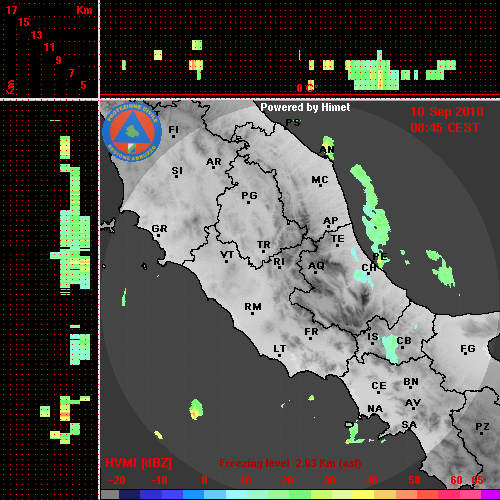
Task: Click the MC city label
Action: [x=320, y=180]
